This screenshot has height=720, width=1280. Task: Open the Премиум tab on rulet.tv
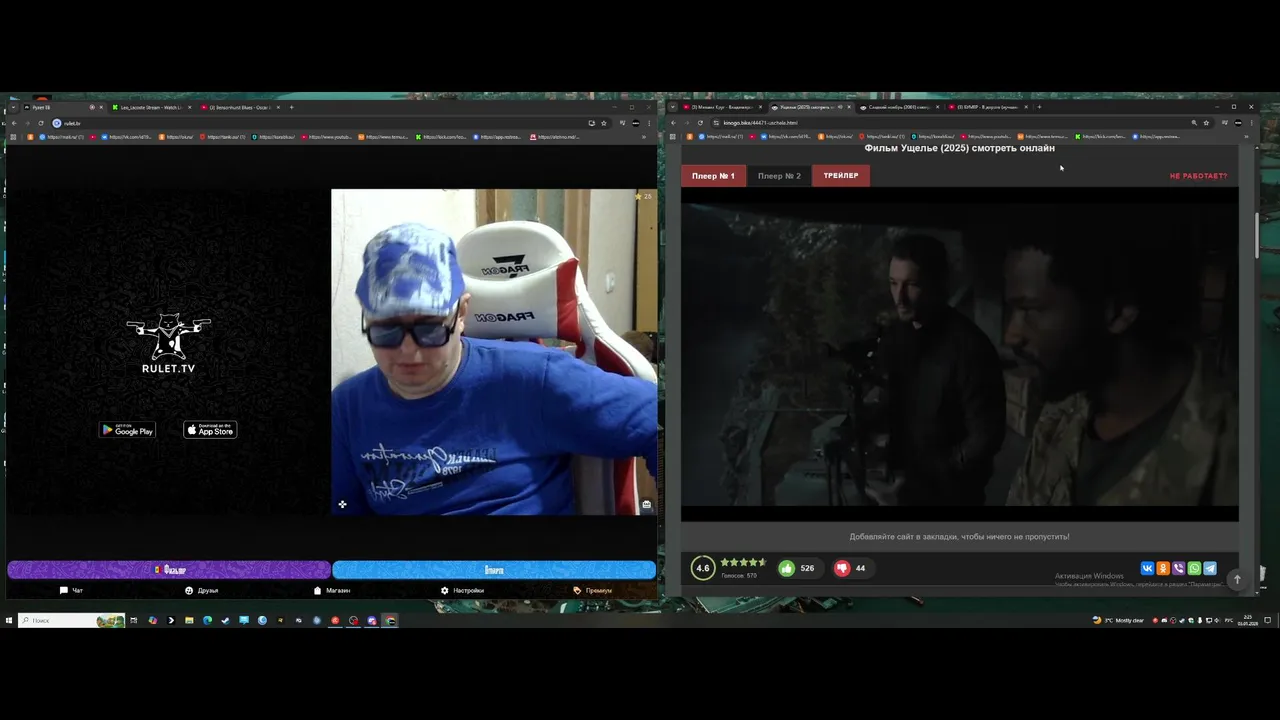(x=592, y=590)
